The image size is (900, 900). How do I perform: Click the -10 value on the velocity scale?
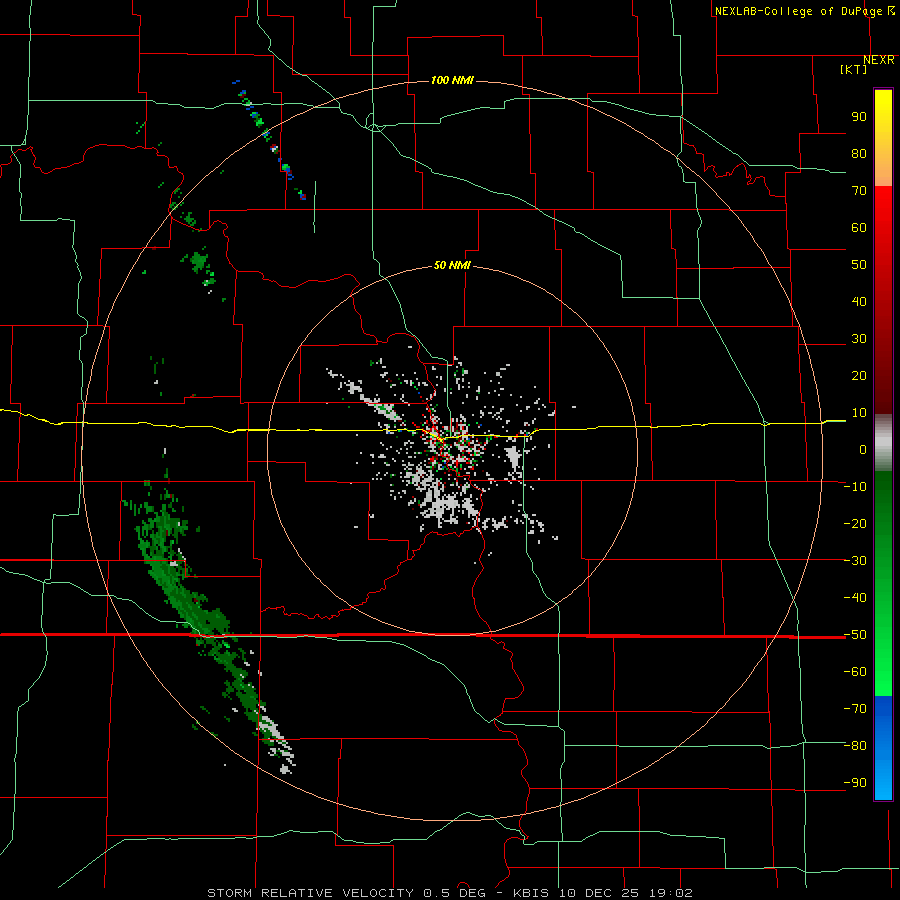coord(855,487)
